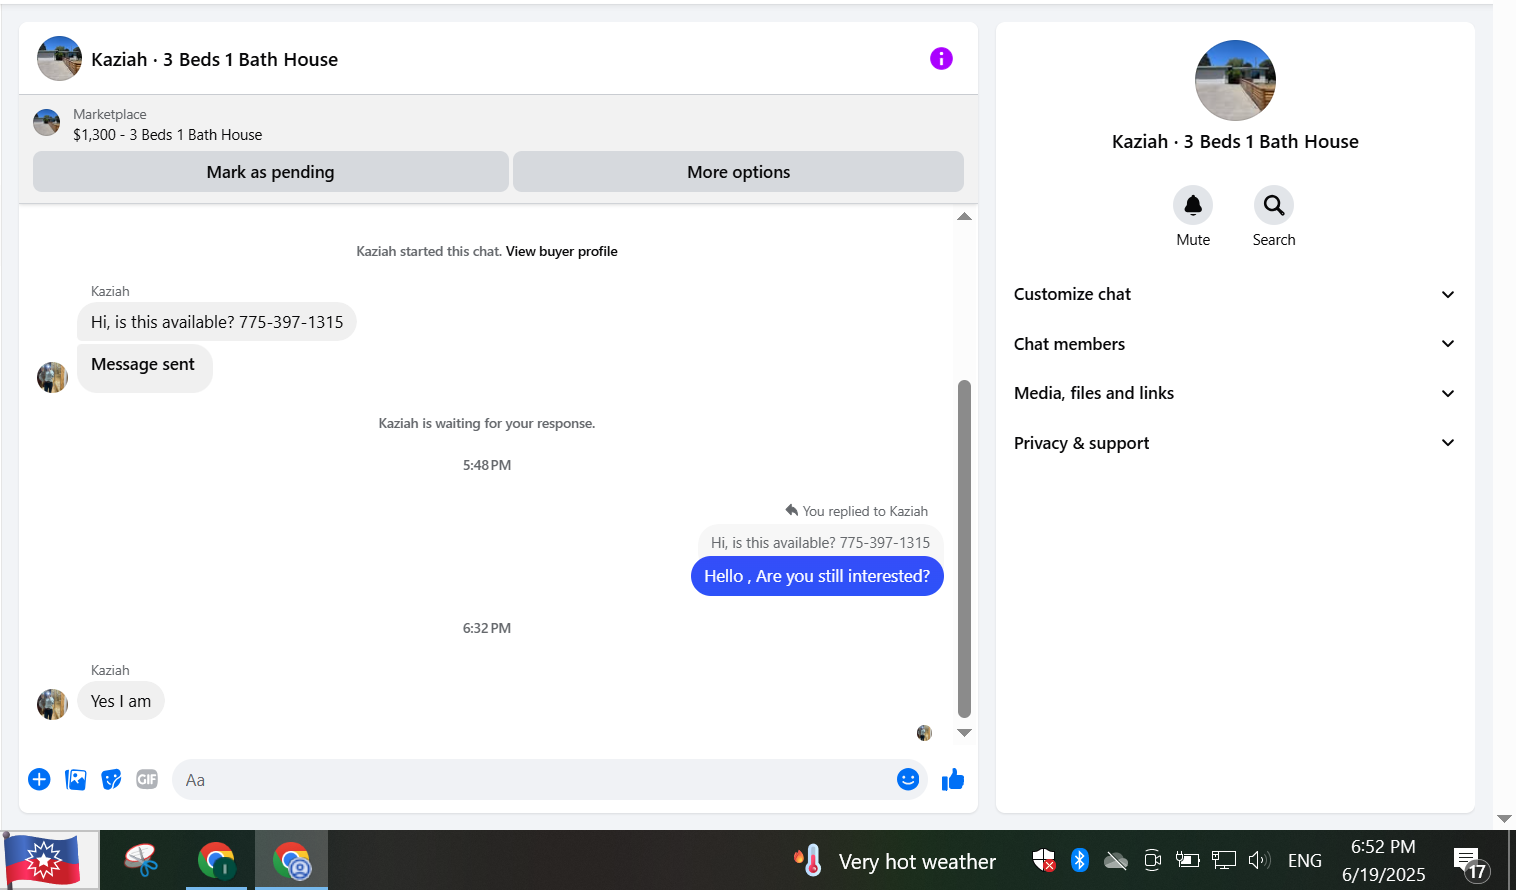This screenshot has height=890, width=1516.
Task: Open Meet Now camera tray icon
Action: (1152, 860)
